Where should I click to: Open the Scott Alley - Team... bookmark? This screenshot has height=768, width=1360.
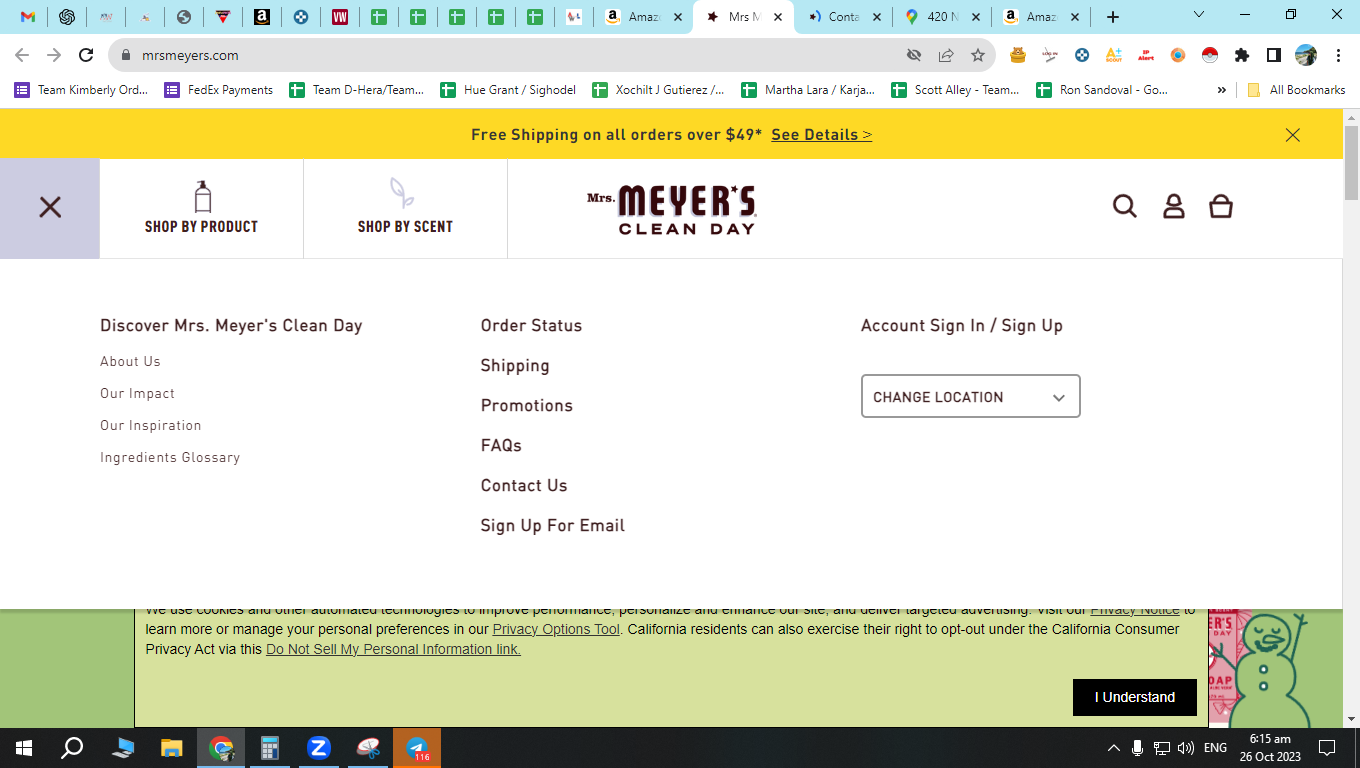tap(955, 90)
